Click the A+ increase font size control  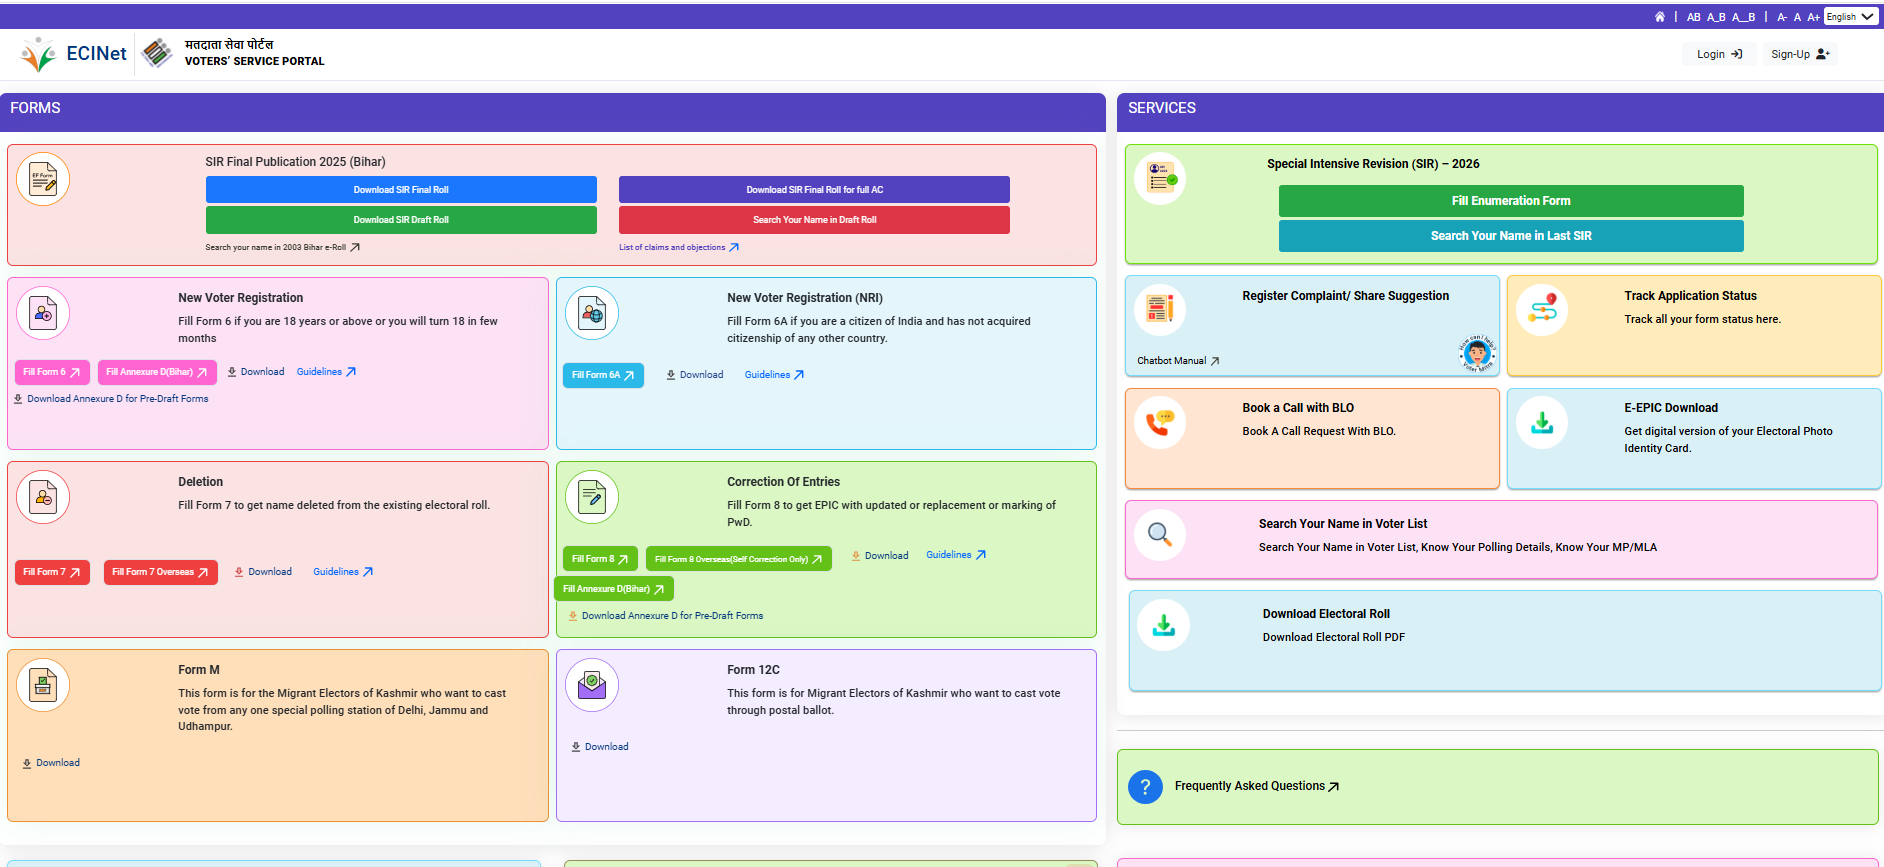1813,17
